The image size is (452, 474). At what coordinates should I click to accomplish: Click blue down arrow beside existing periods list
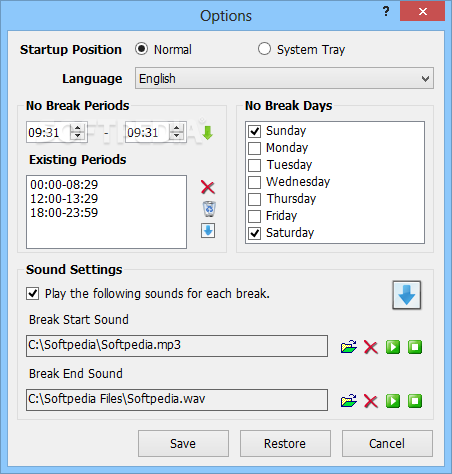tap(208, 231)
